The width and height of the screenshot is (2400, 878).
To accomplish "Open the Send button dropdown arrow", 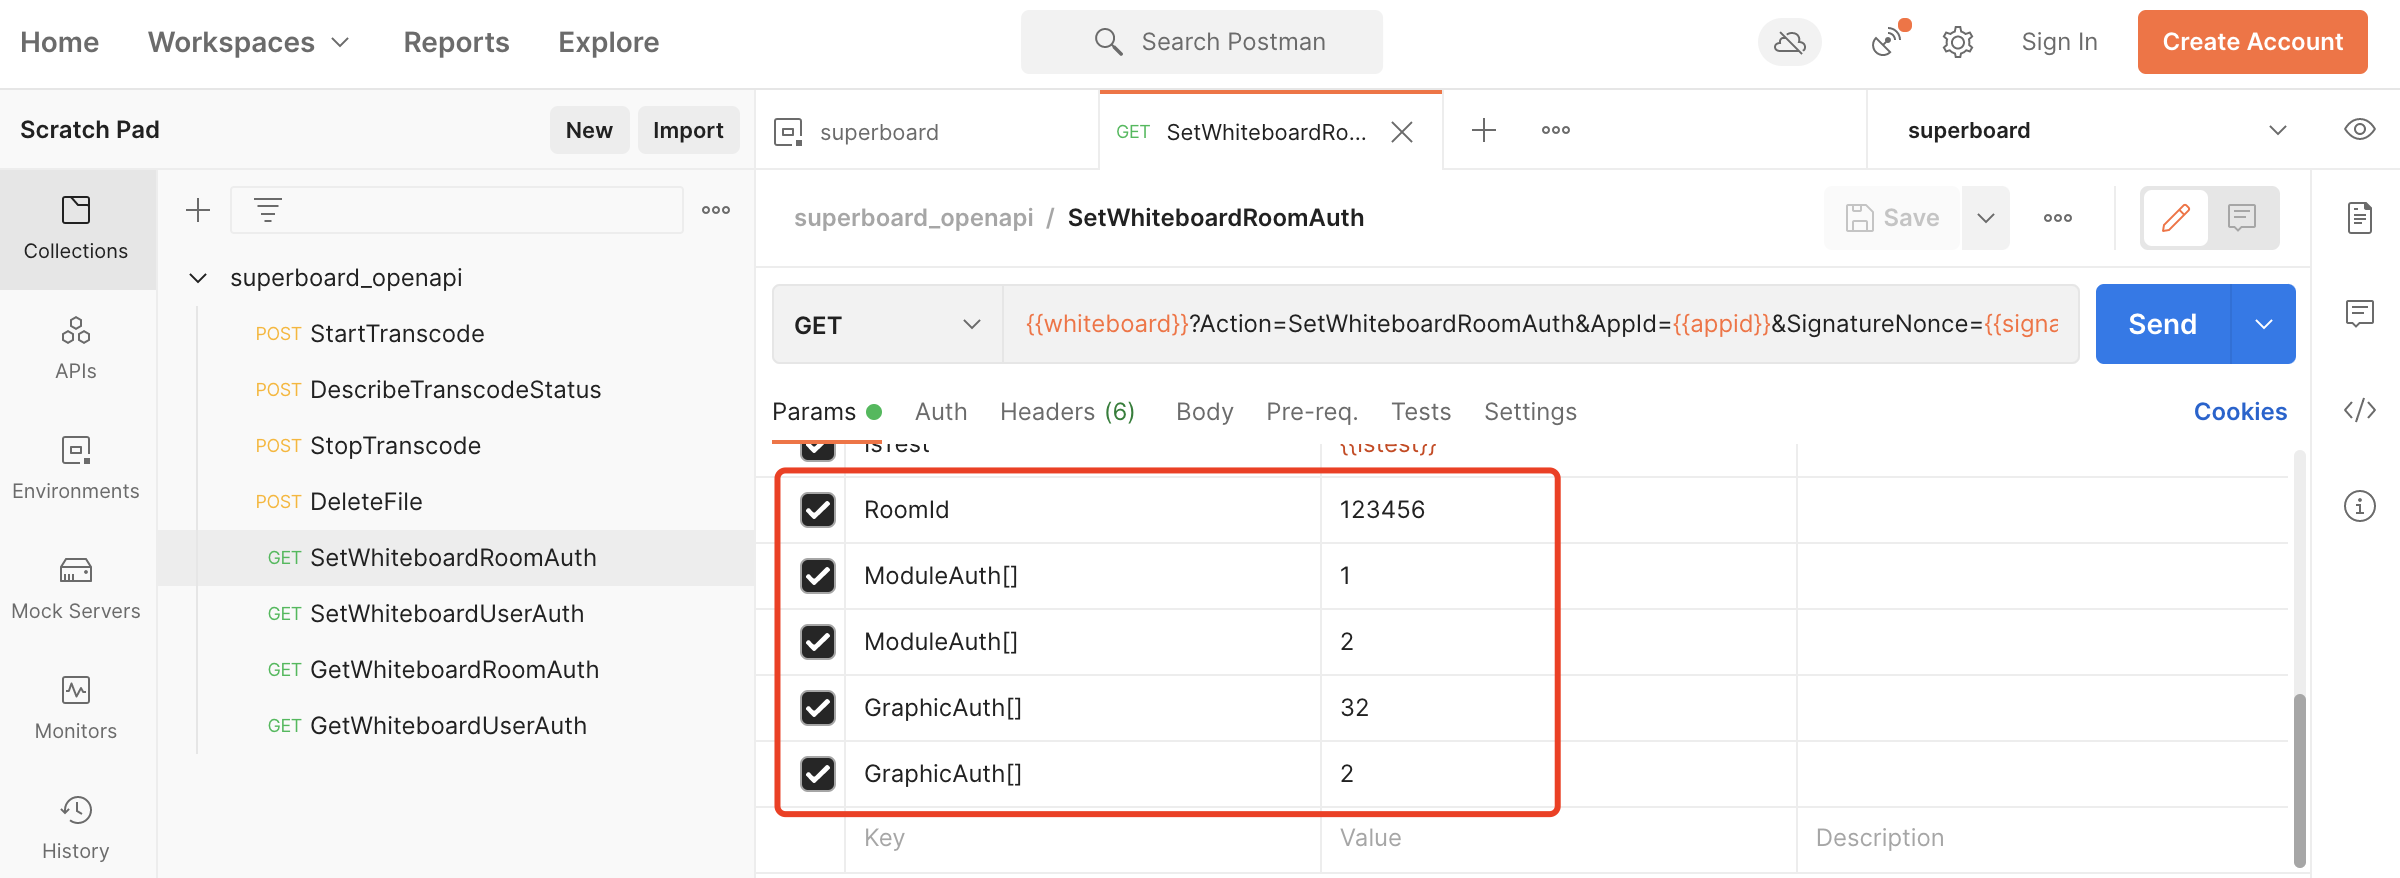I will [2264, 324].
